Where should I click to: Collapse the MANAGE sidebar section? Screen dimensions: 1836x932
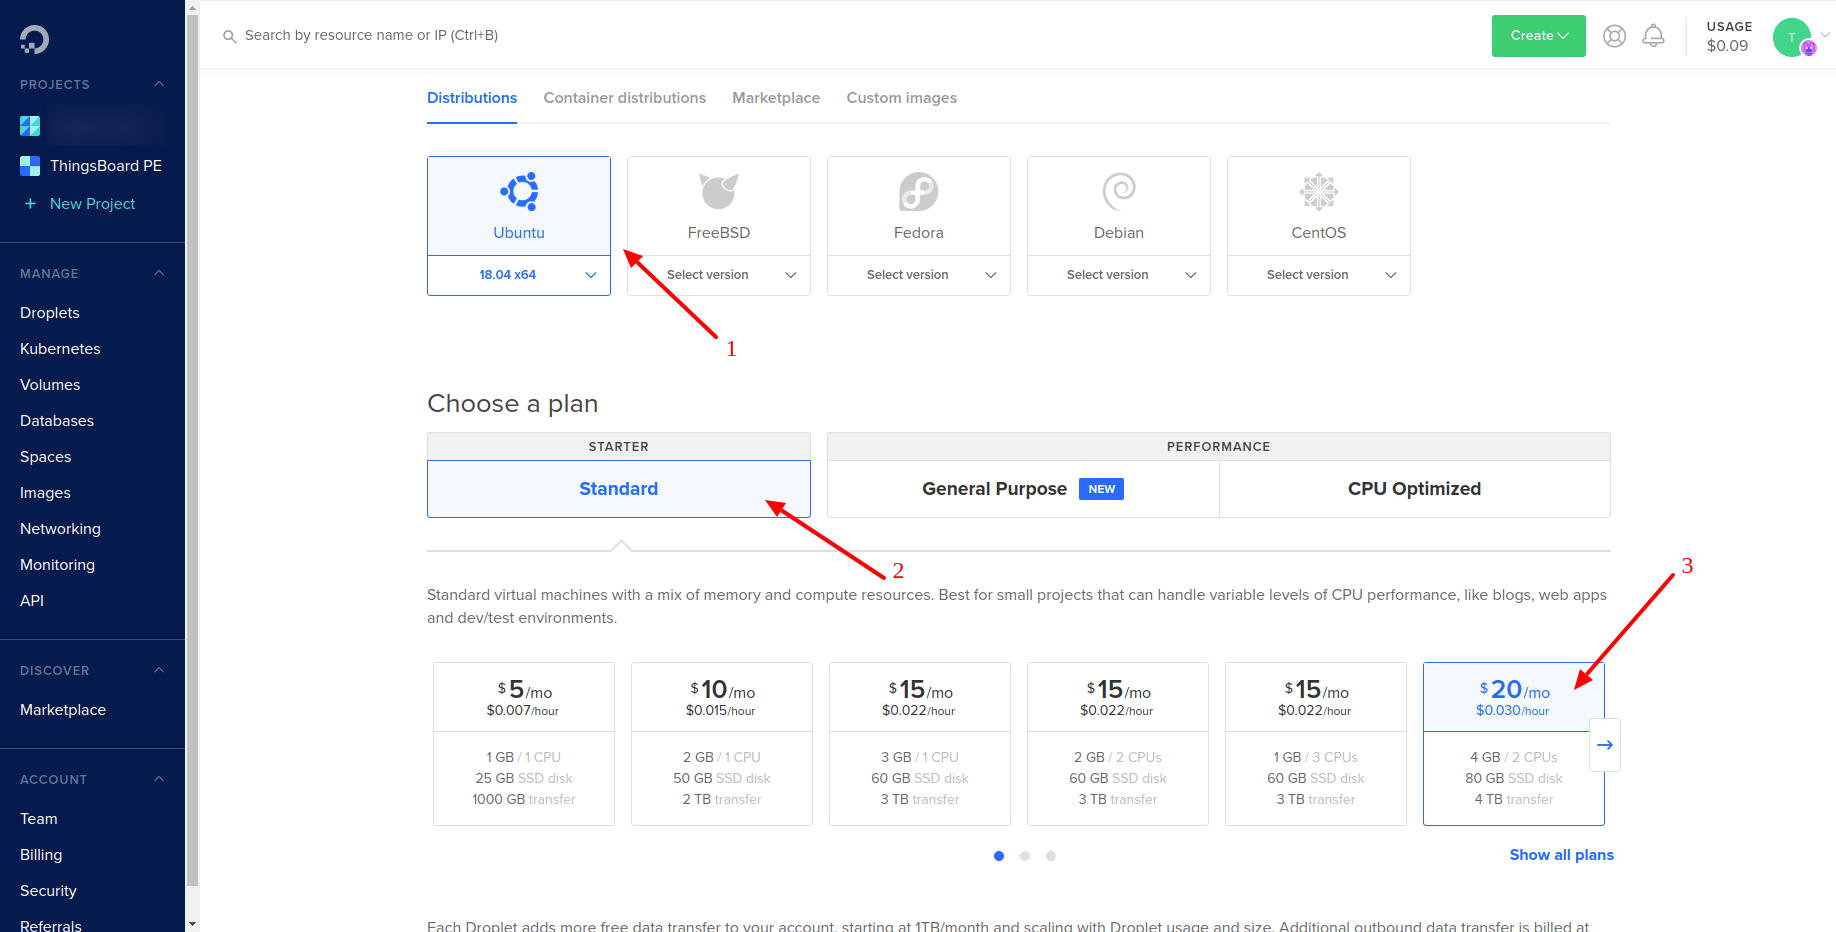pyautogui.click(x=159, y=273)
